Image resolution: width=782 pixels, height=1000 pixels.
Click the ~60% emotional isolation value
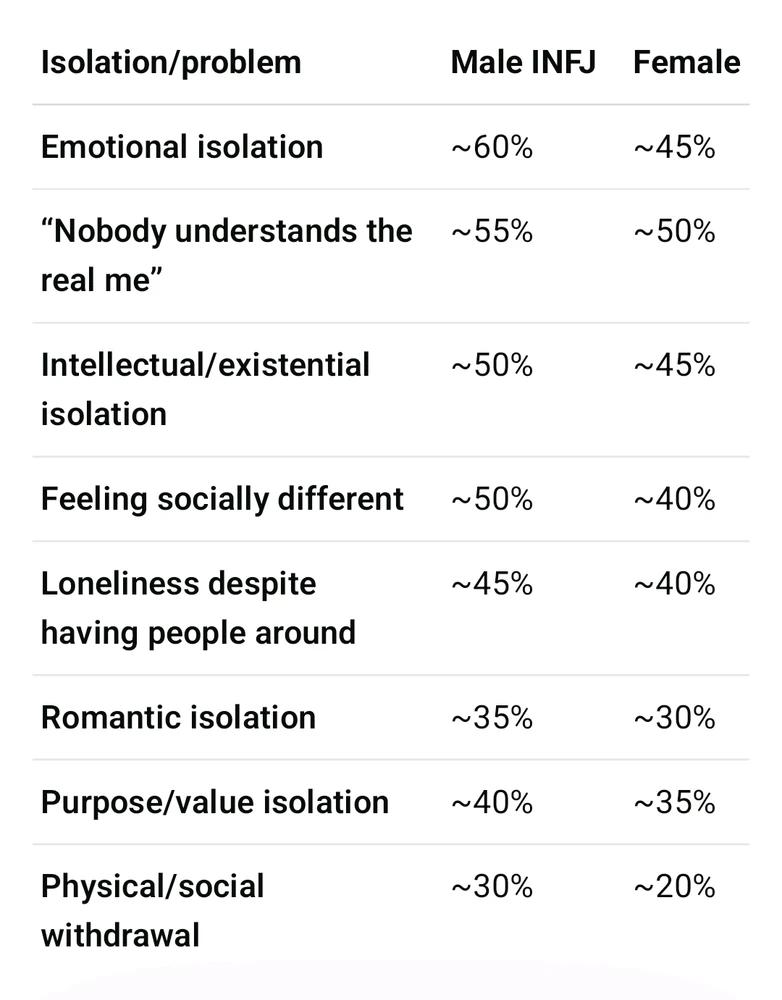492,147
